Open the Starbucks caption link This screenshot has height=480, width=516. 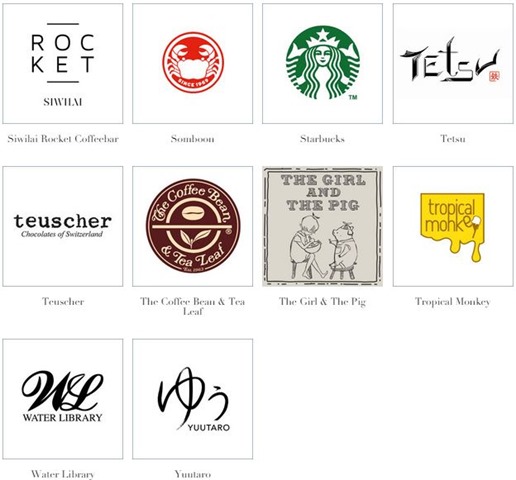(322, 139)
